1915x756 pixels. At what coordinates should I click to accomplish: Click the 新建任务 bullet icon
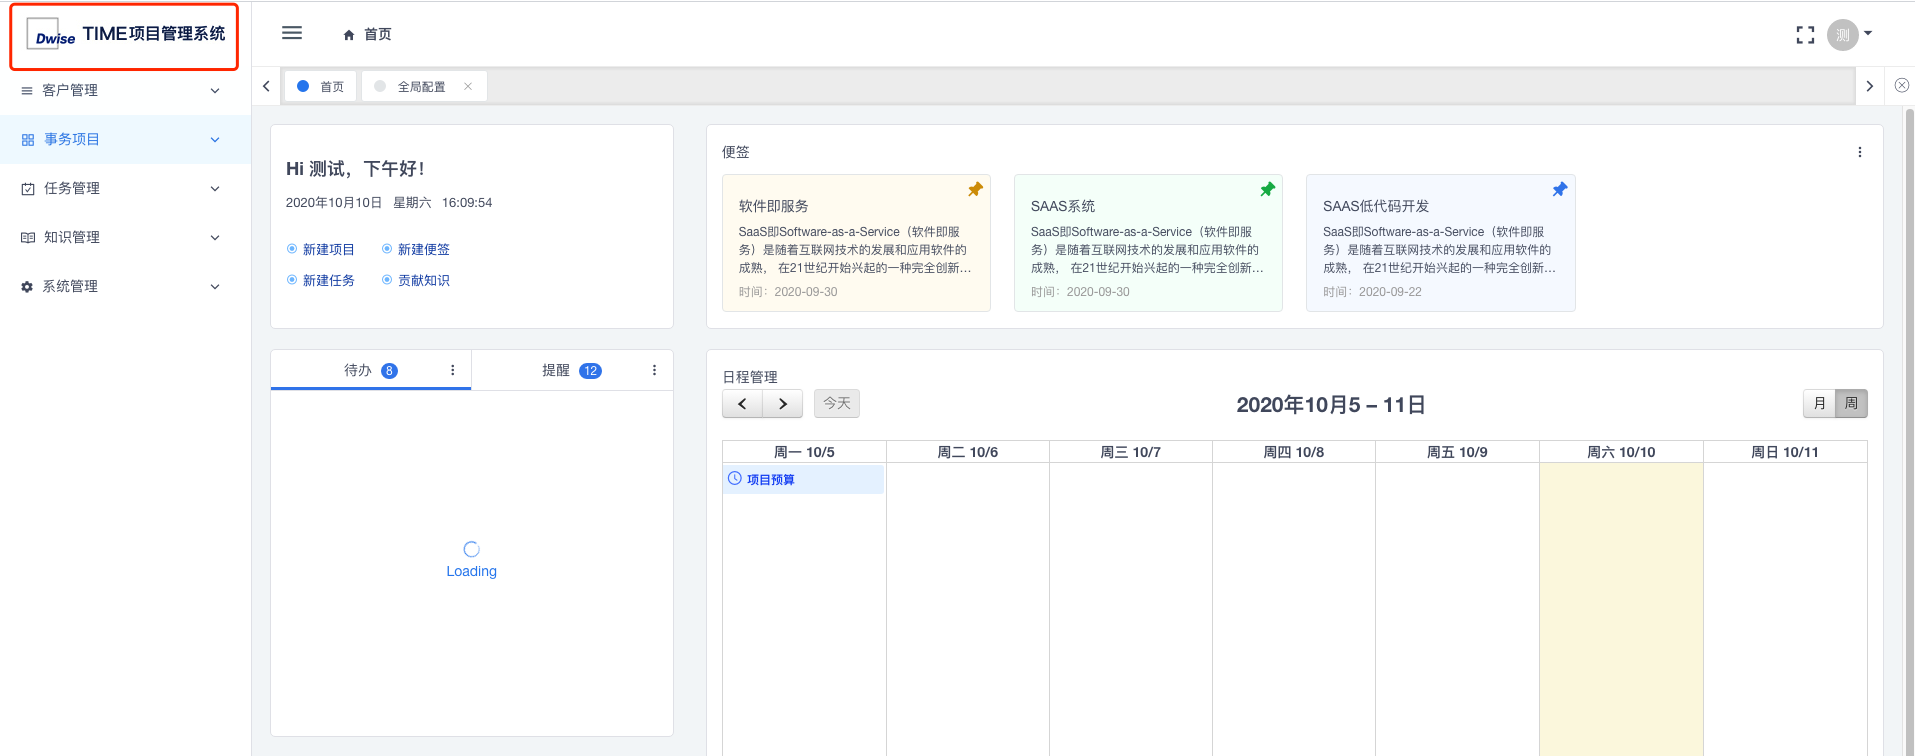point(292,280)
